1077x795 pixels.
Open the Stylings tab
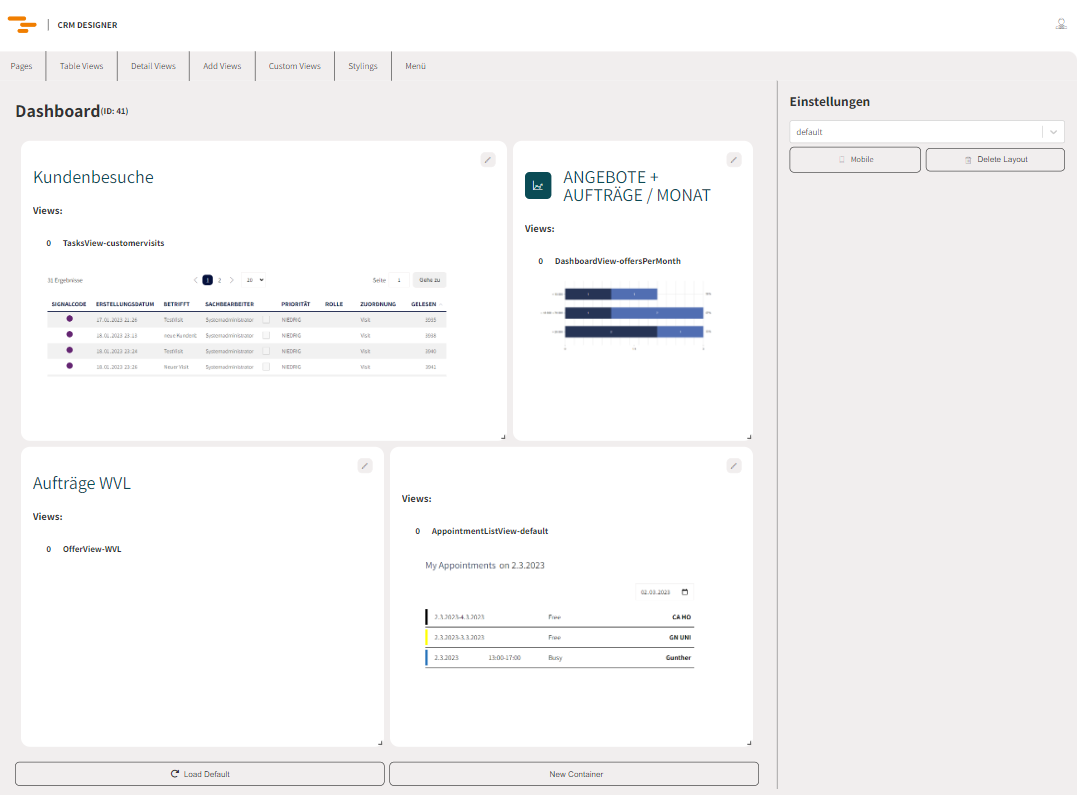point(363,66)
